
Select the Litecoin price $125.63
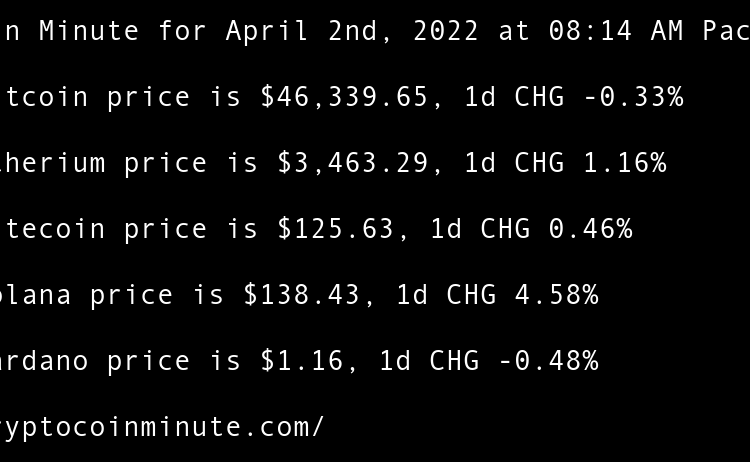pos(336,229)
